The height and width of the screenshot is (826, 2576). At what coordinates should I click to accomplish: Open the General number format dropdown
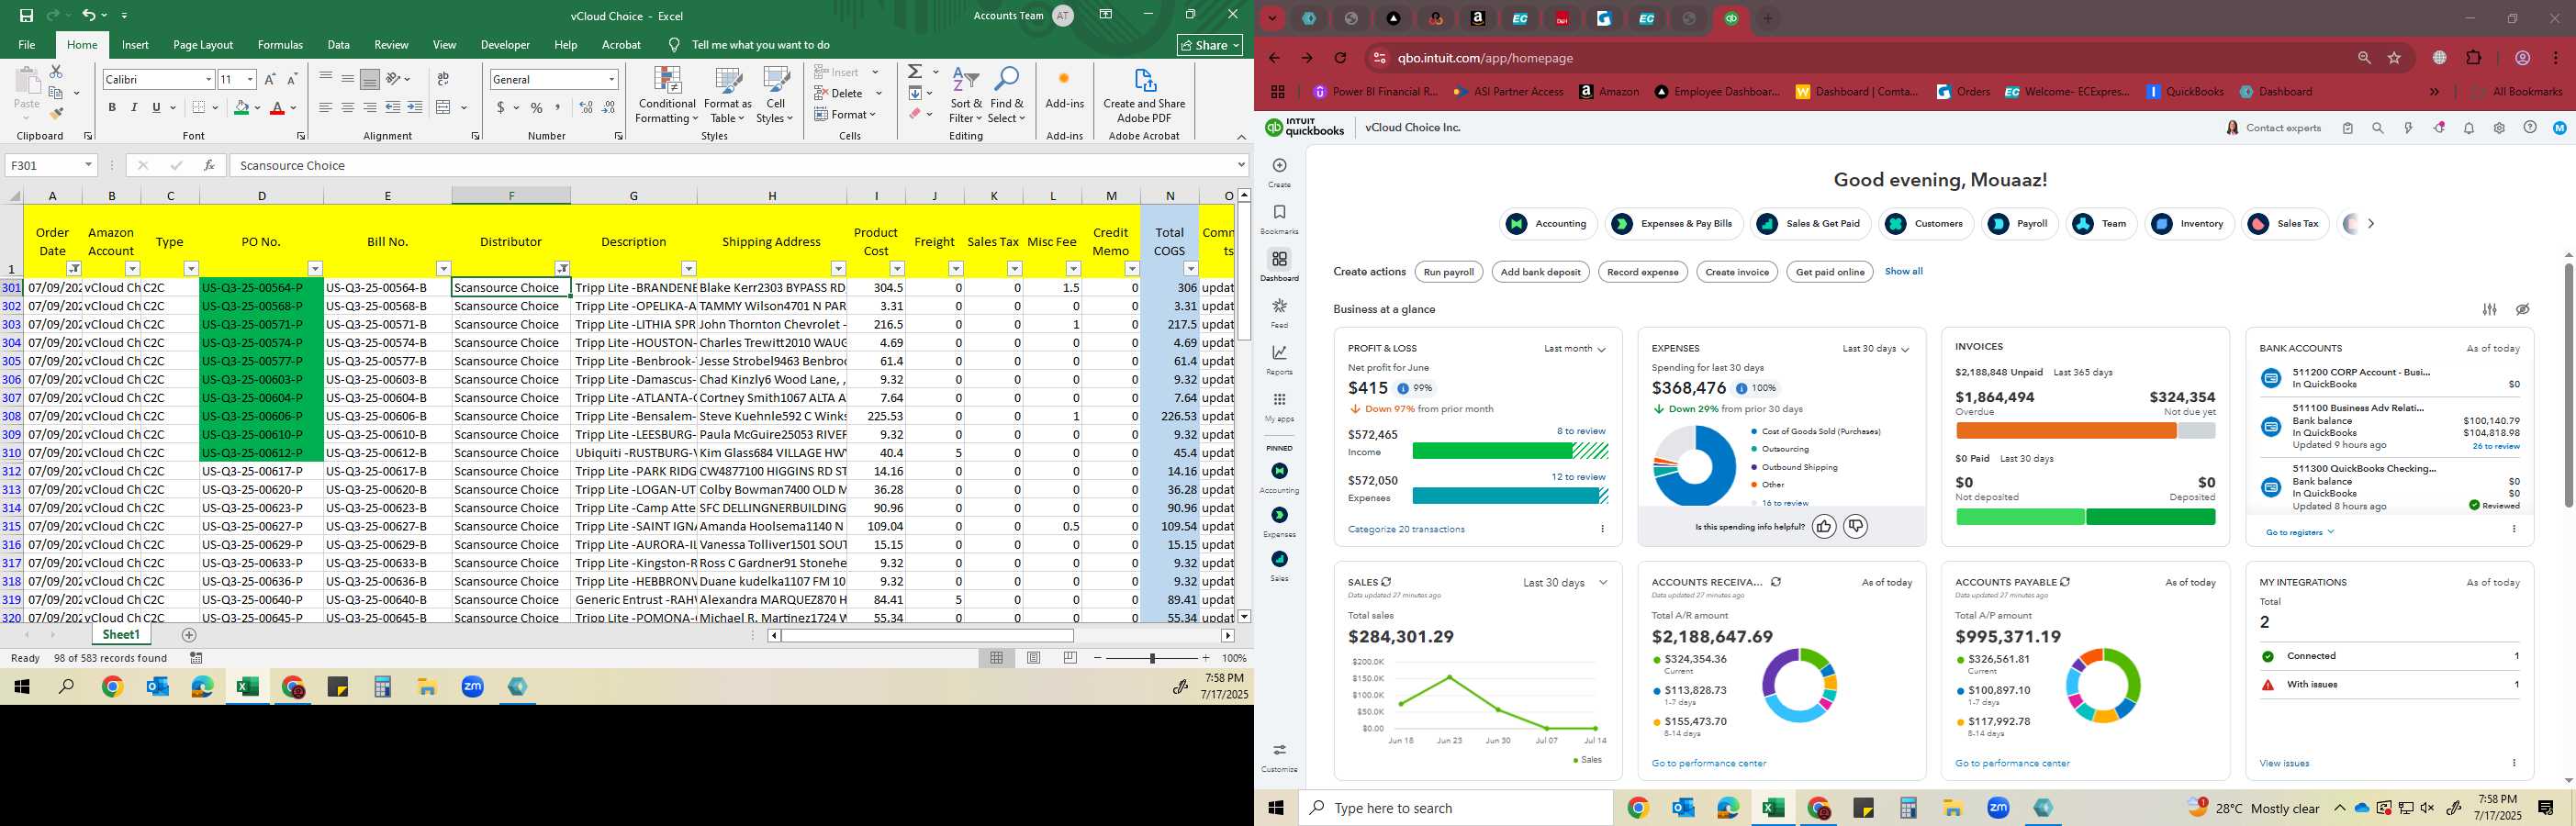611,79
